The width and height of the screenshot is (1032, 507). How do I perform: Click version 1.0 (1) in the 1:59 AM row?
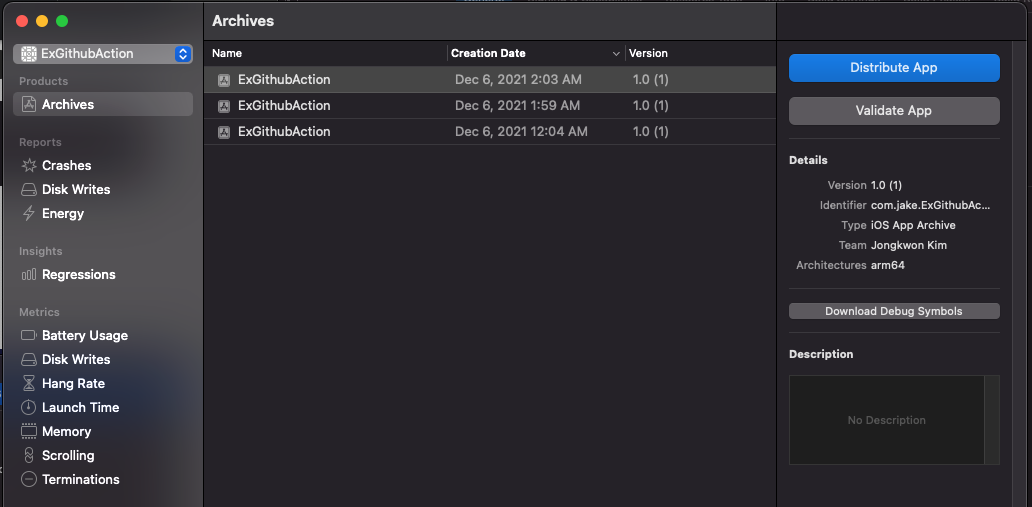tap(650, 106)
